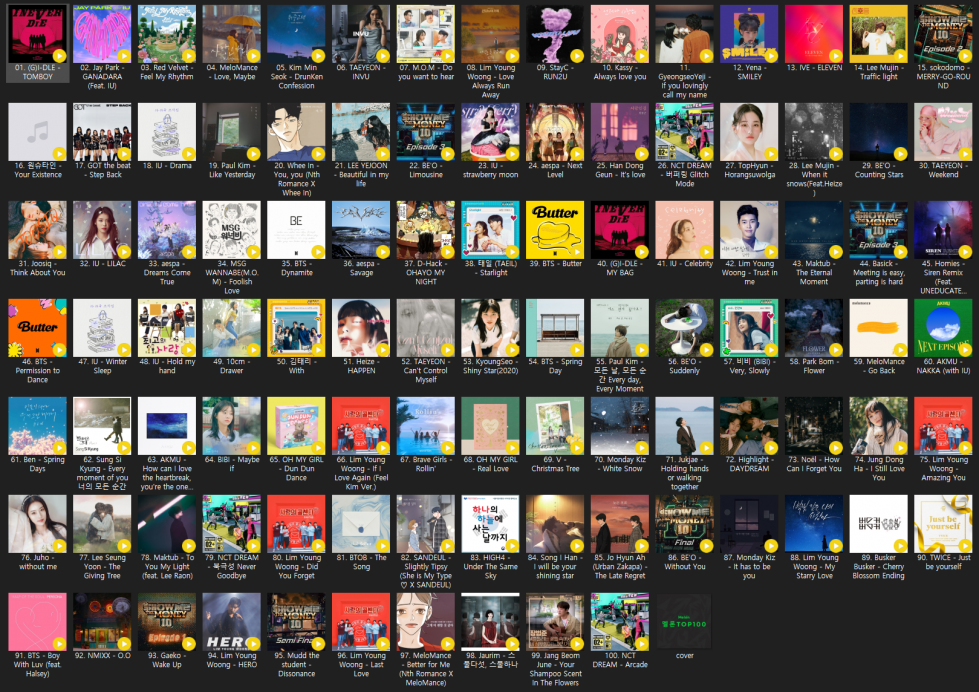979x692 pixels.
Task: Select '64. BIBI - Maybe if' thumbnail
Action: (x=232, y=426)
